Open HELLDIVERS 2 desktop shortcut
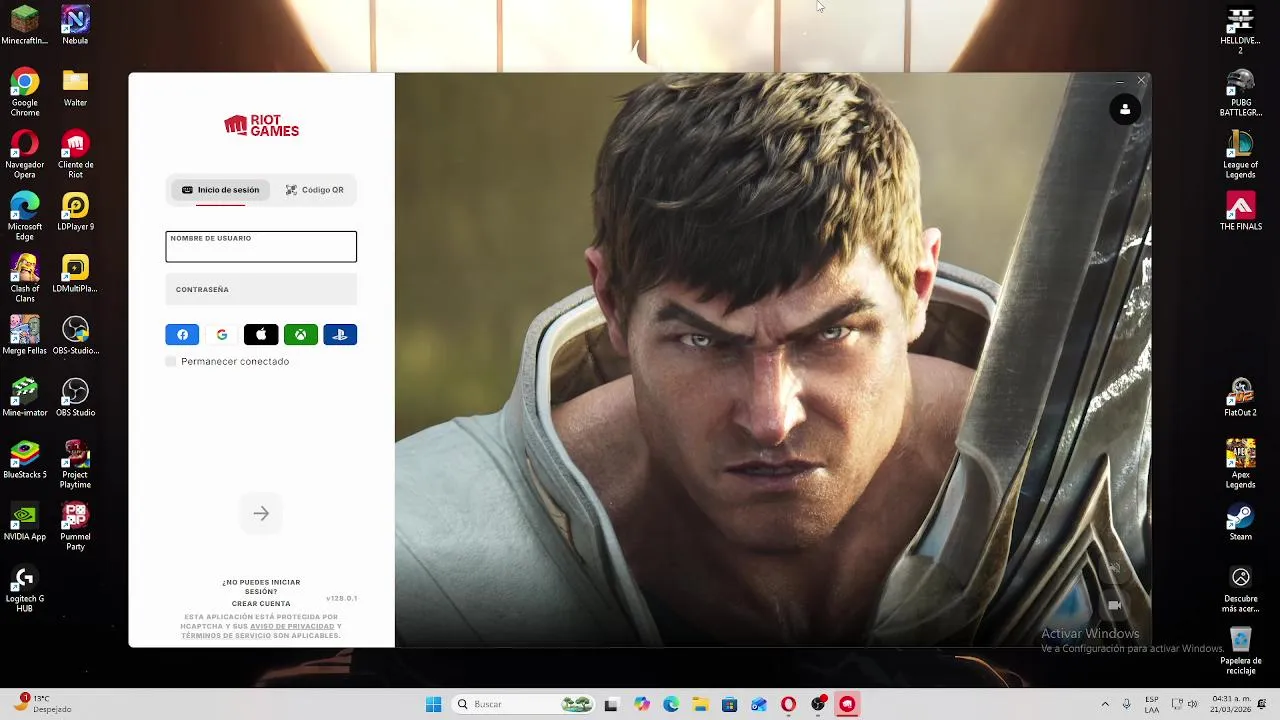The width and height of the screenshot is (1280, 720). pos(1240,31)
